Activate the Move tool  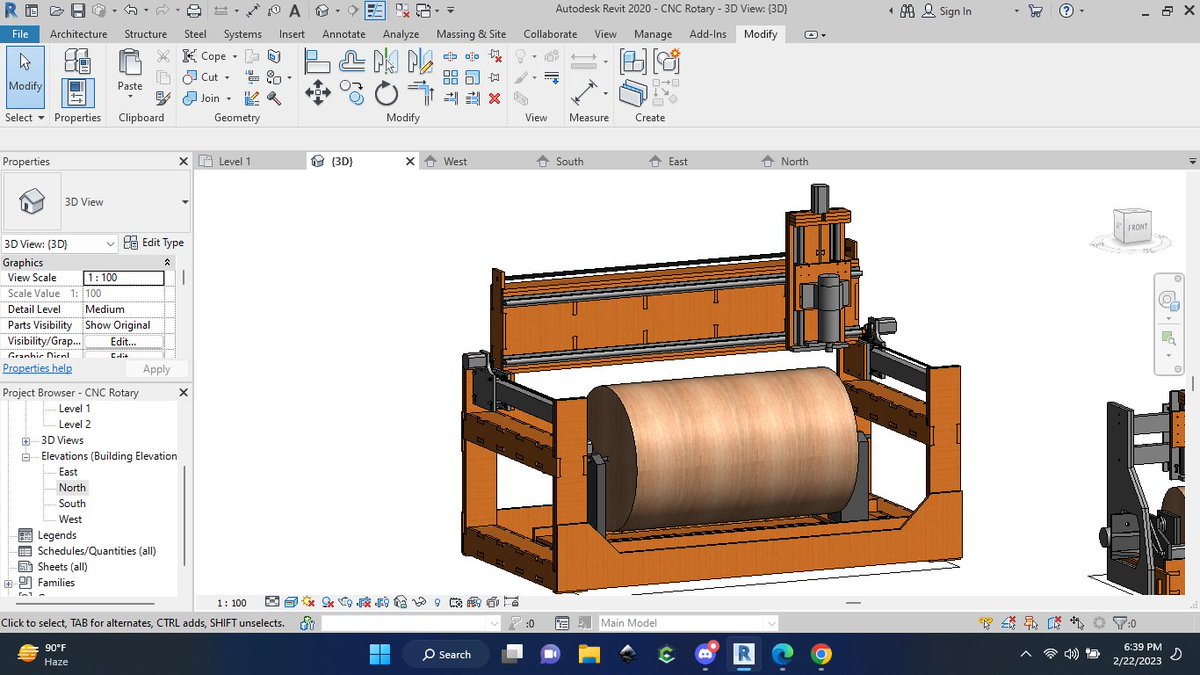click(x=317, y=92)
